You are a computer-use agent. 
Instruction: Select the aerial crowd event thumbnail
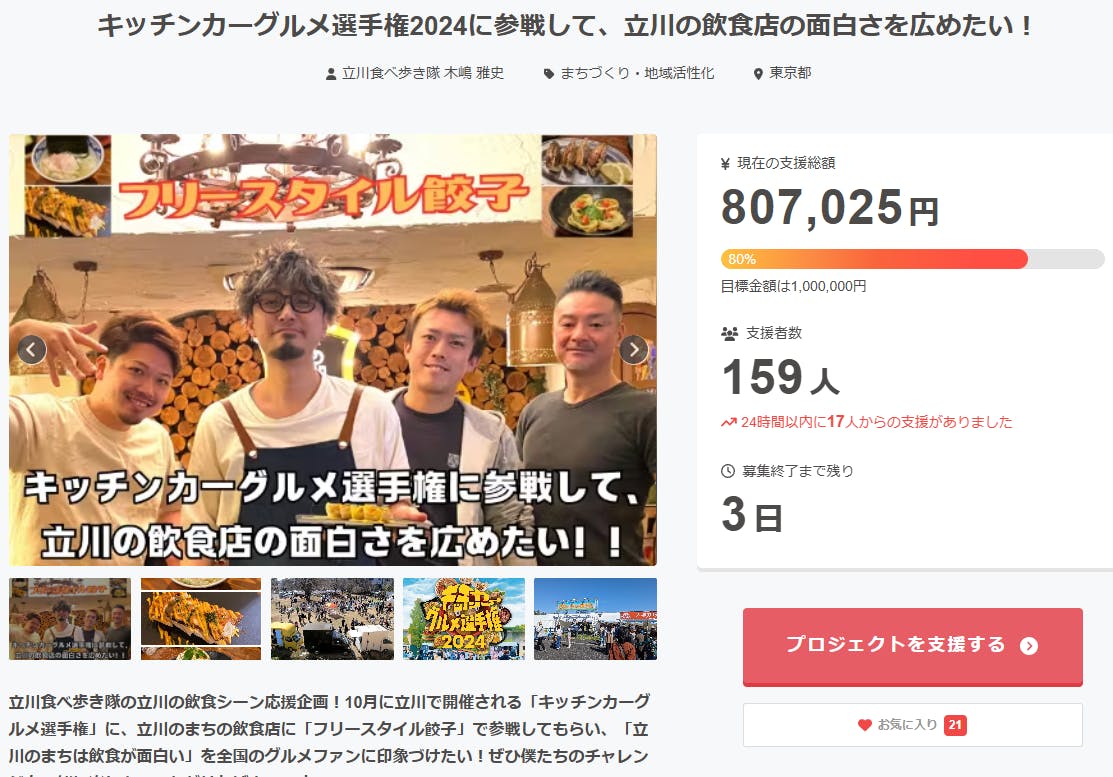pos(332,619)
